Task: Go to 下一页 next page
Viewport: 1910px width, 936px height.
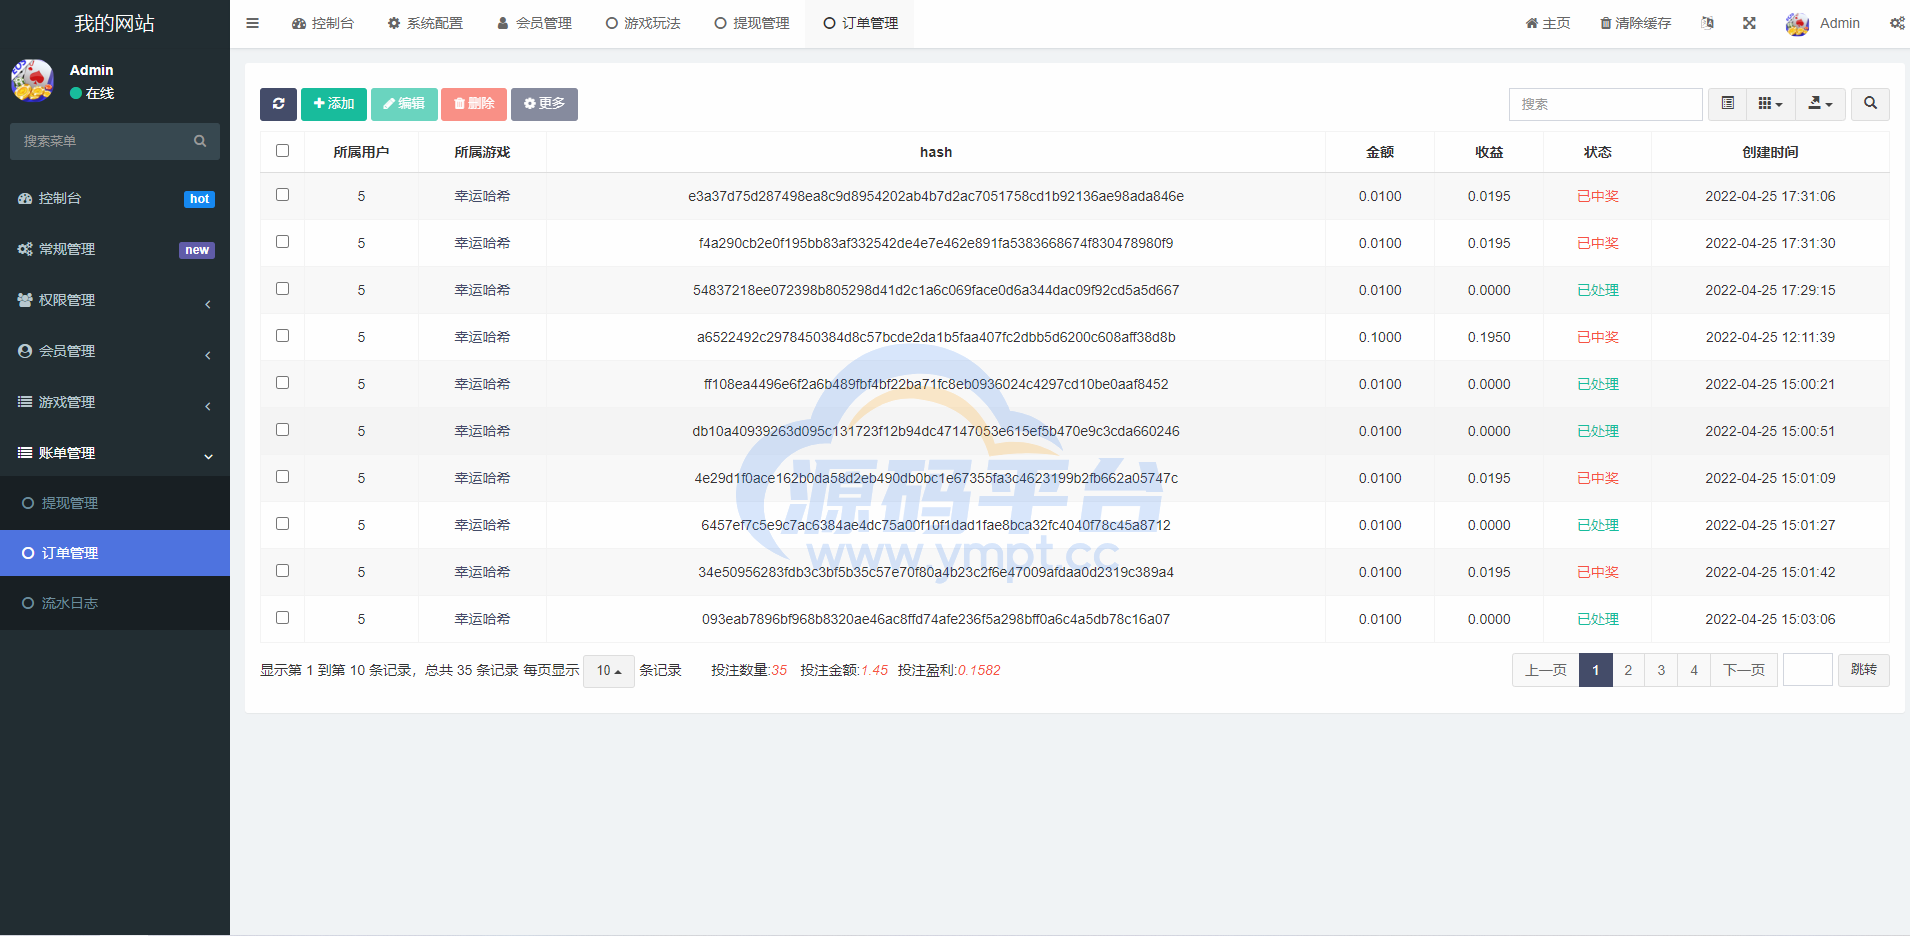Action: pos(1744,670)
